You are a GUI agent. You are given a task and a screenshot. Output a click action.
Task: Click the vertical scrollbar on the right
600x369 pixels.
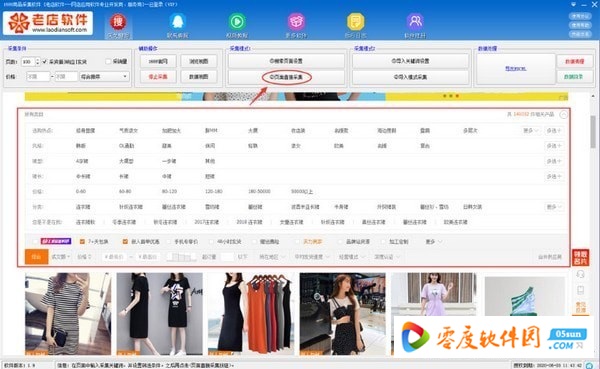(x=593, y=132)
